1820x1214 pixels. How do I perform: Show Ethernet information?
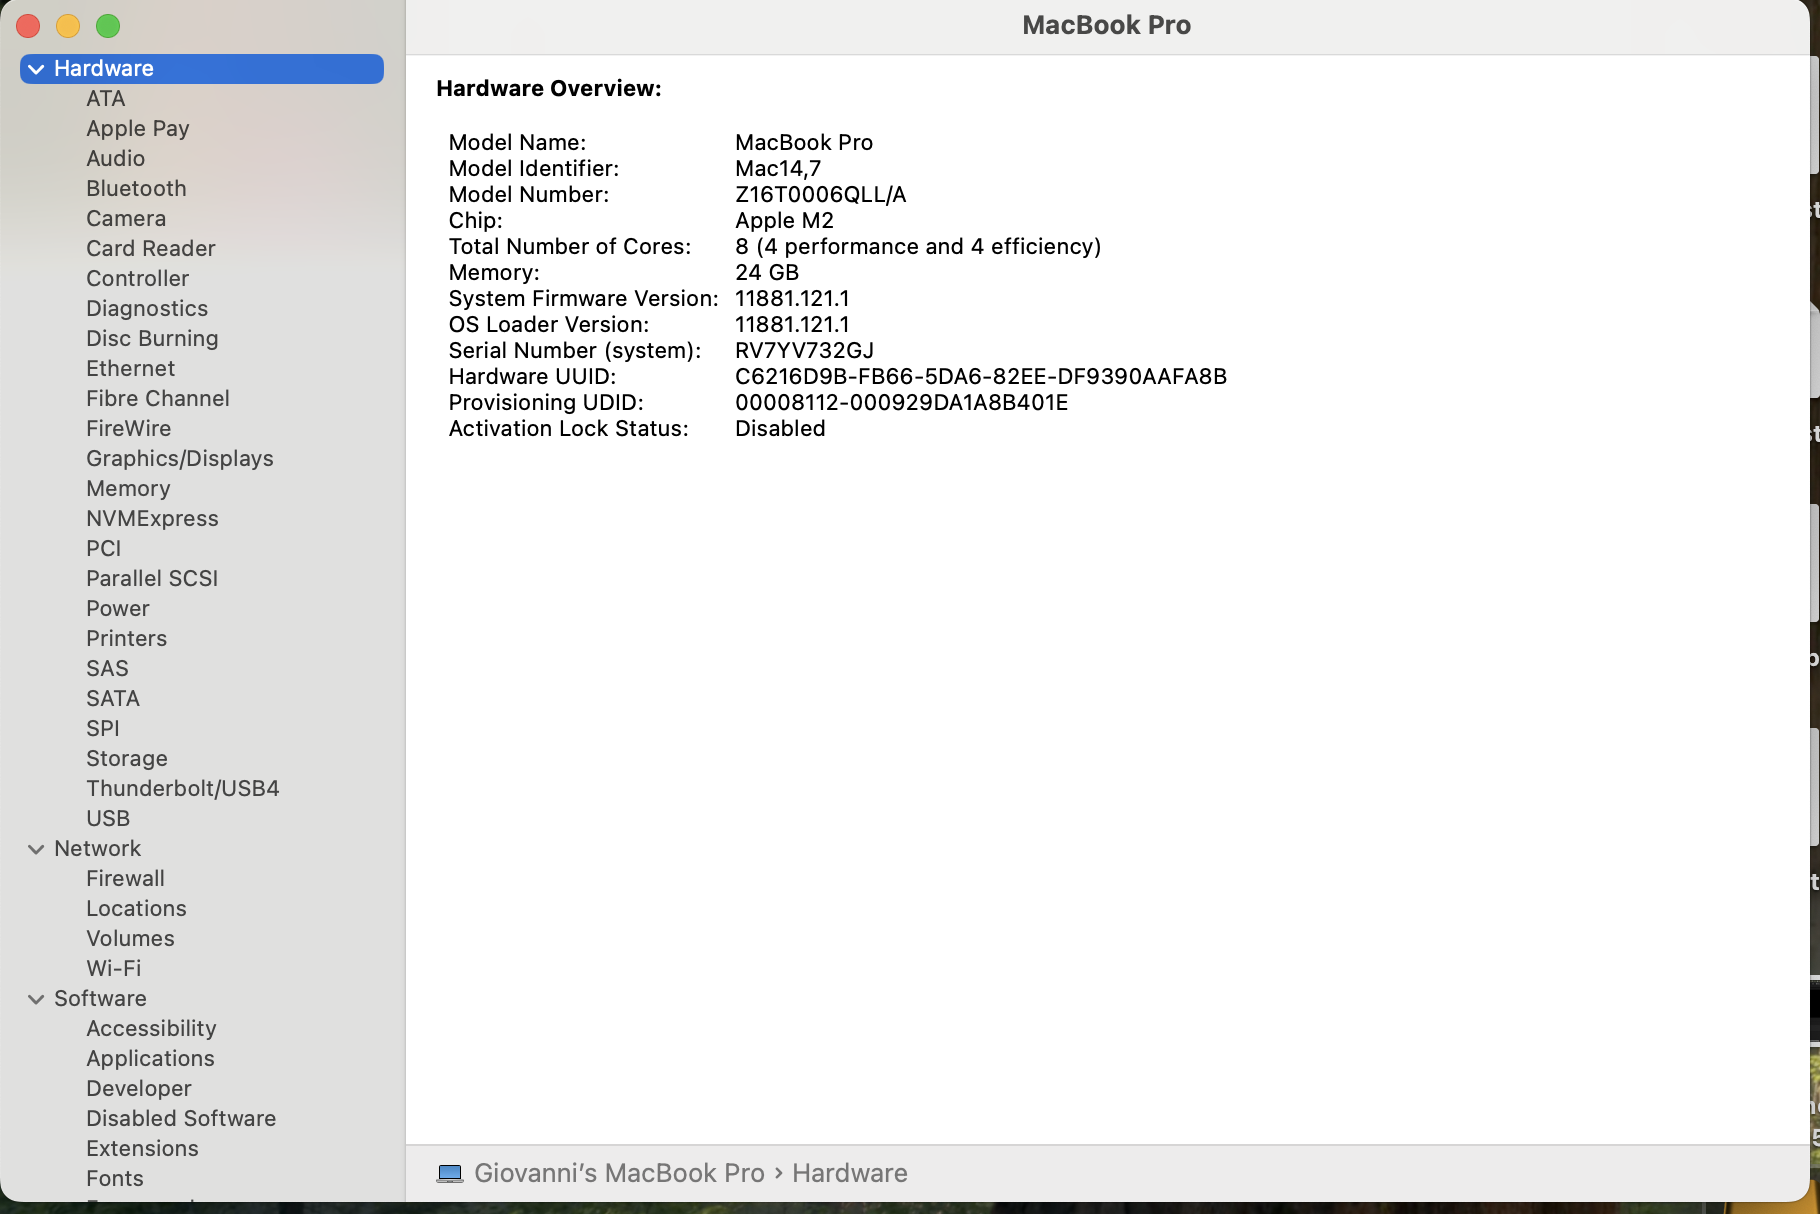click(131, 369)
